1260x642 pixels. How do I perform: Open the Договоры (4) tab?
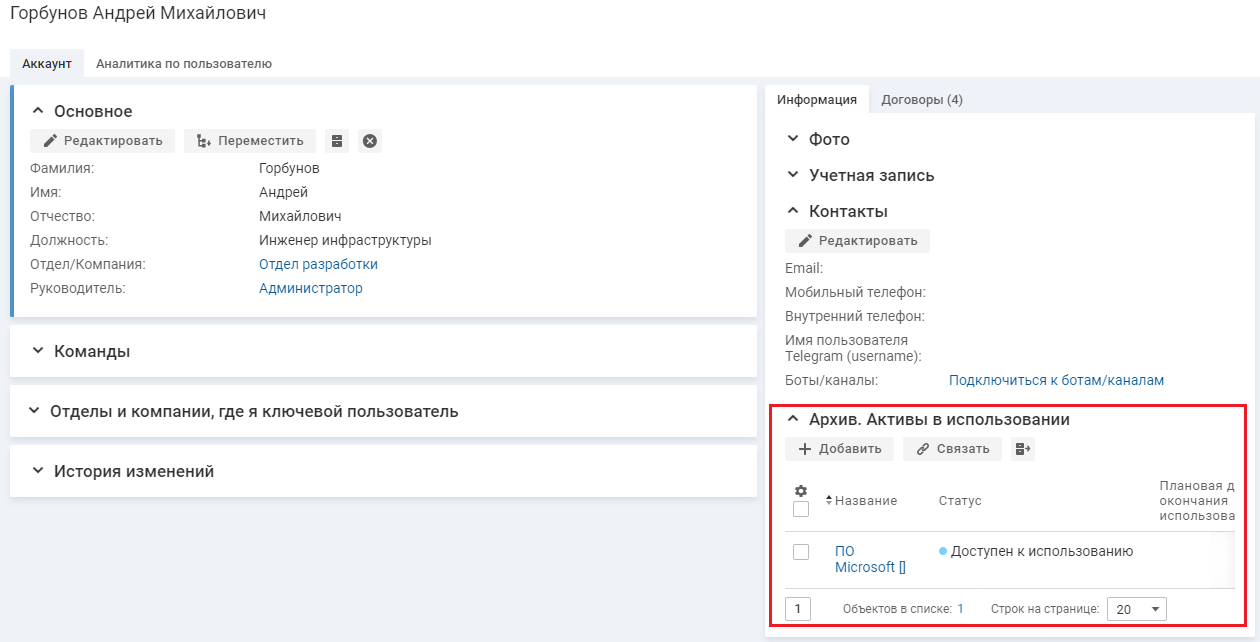coord(921,100)
